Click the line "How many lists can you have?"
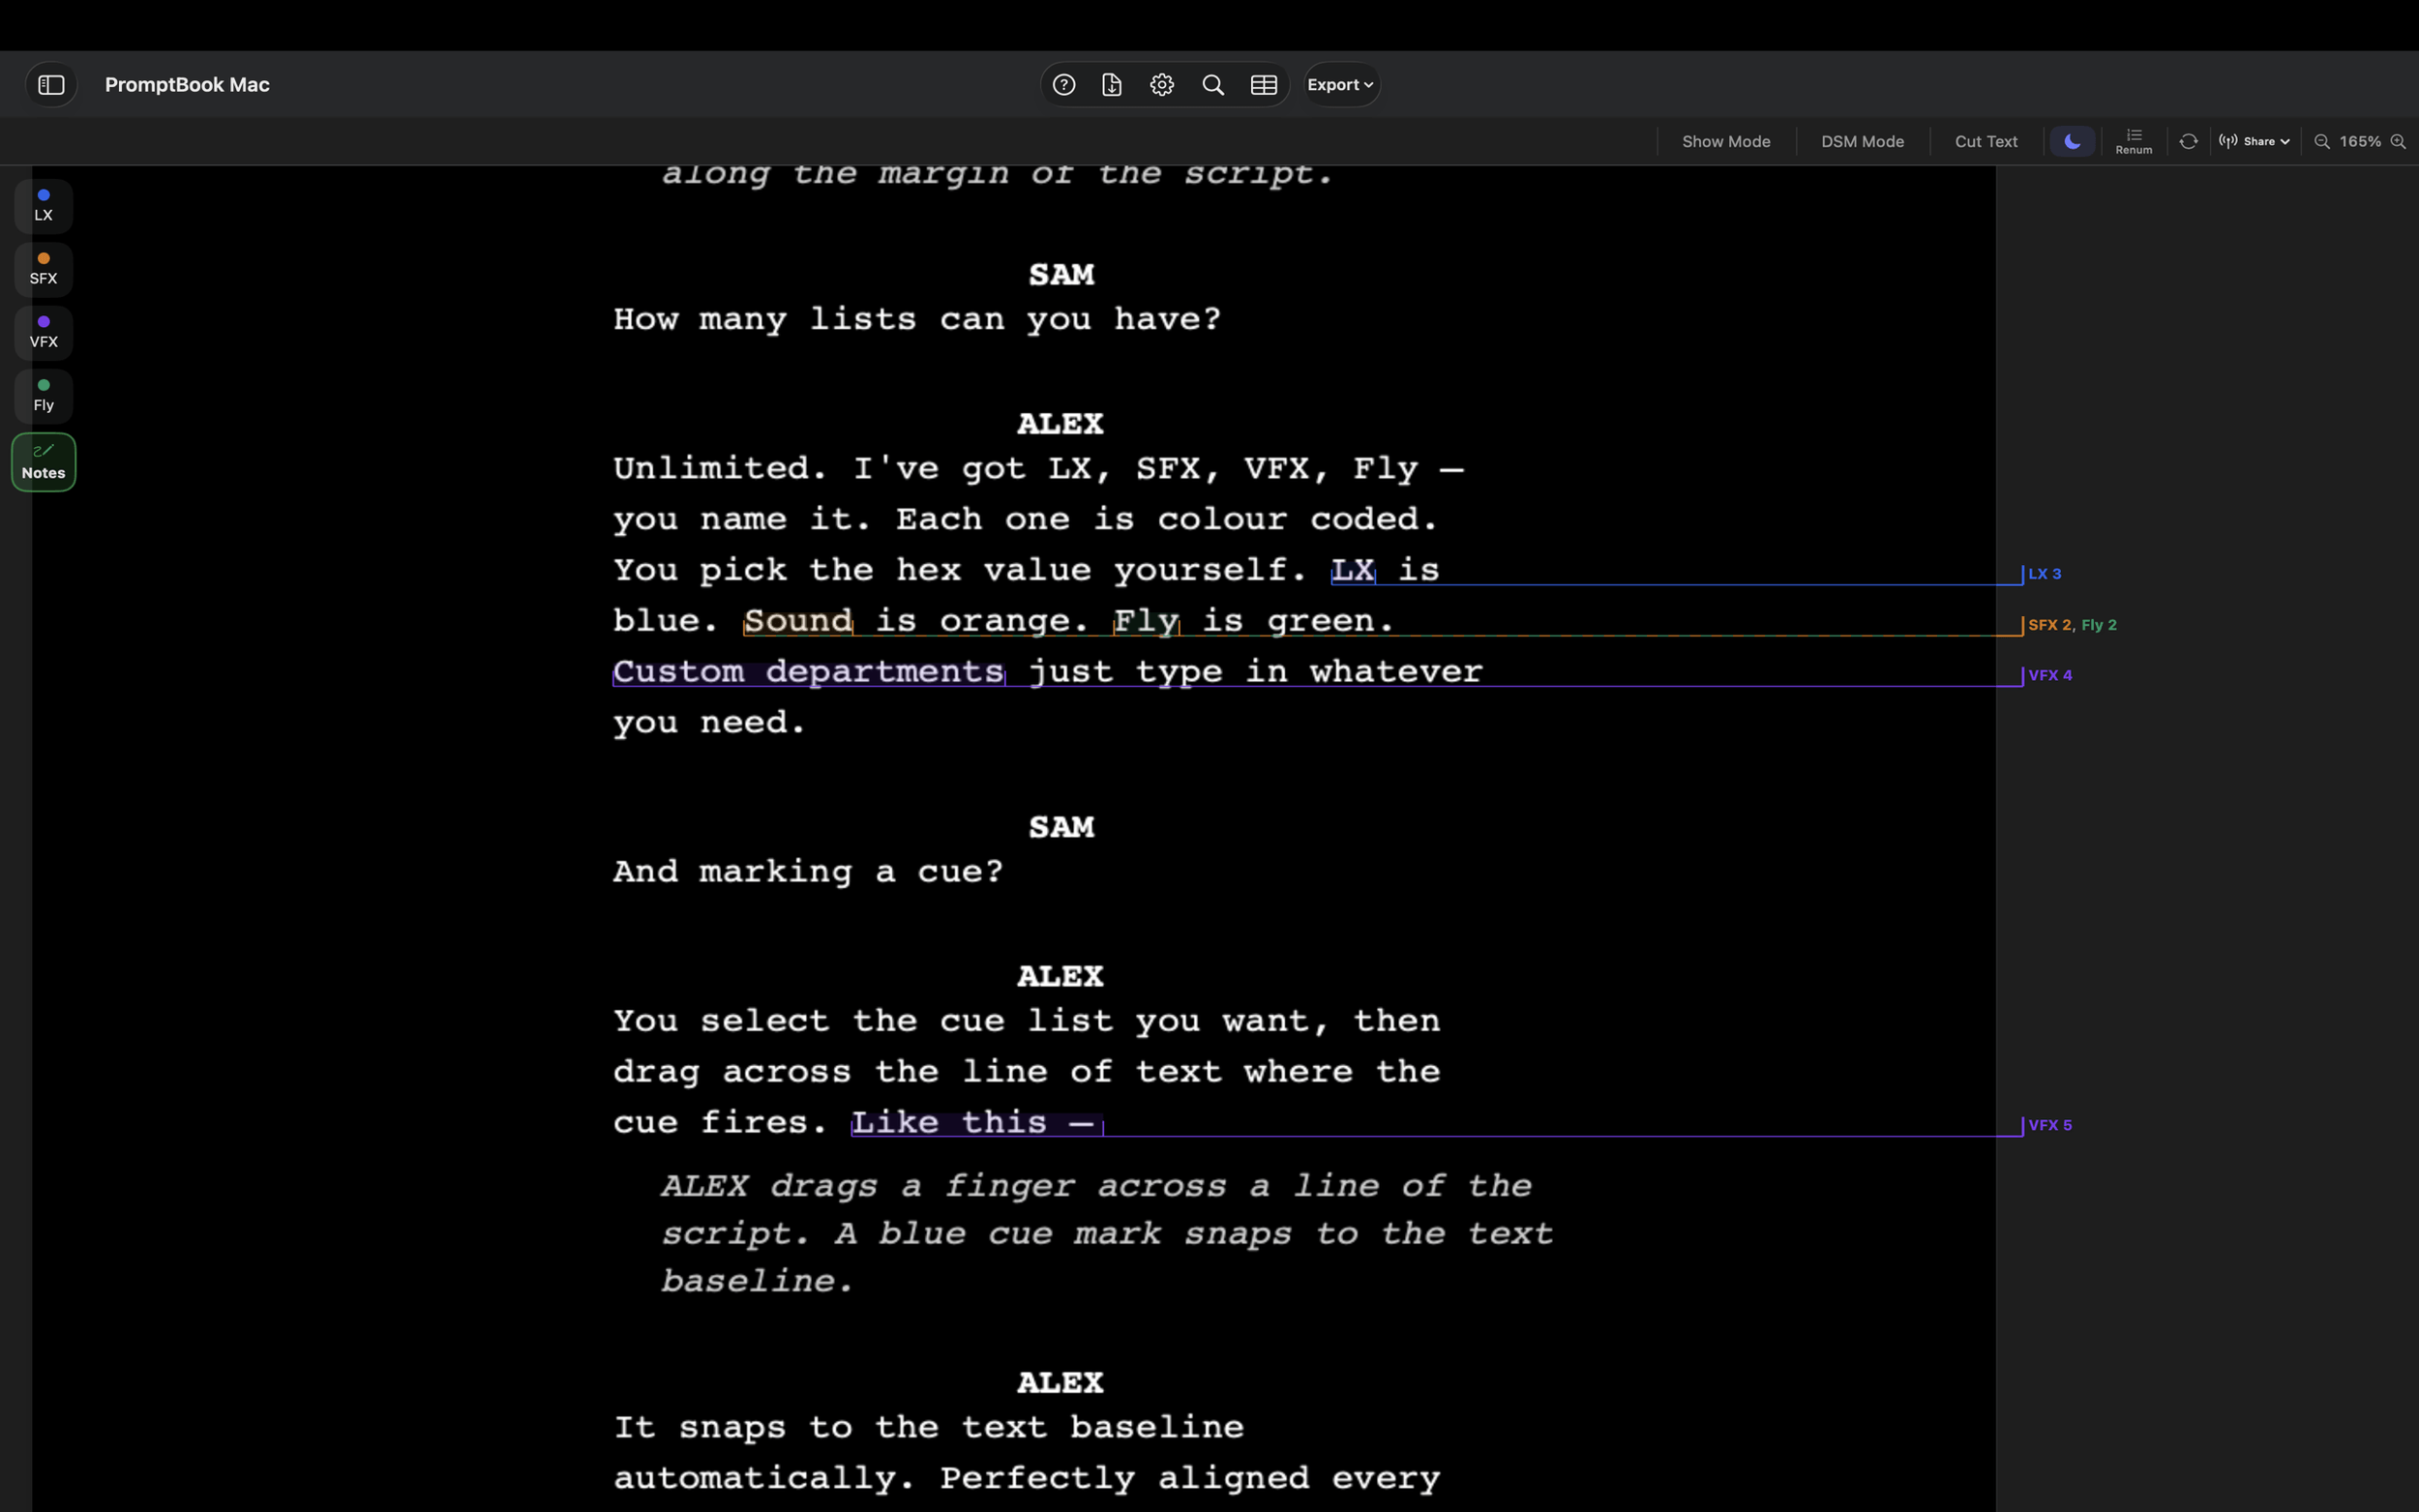Image resolution: width=2419 pixels, height=1512 pixels. pyautogui.click(x=917, y=320)
